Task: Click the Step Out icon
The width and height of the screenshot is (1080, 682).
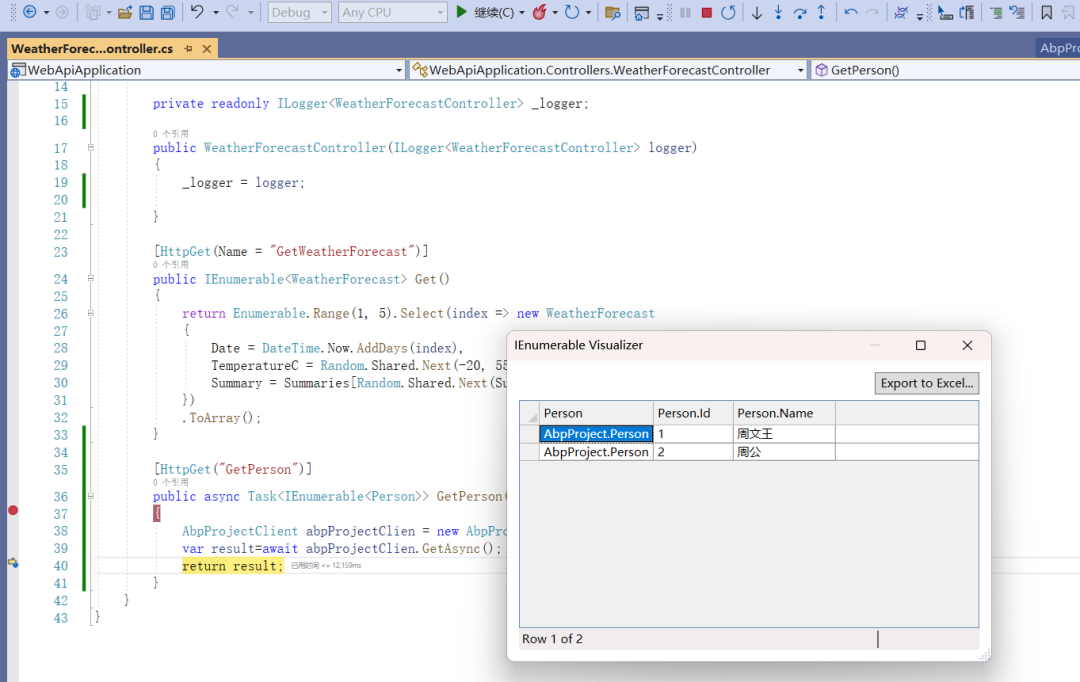Action: [x=821, y=12]
